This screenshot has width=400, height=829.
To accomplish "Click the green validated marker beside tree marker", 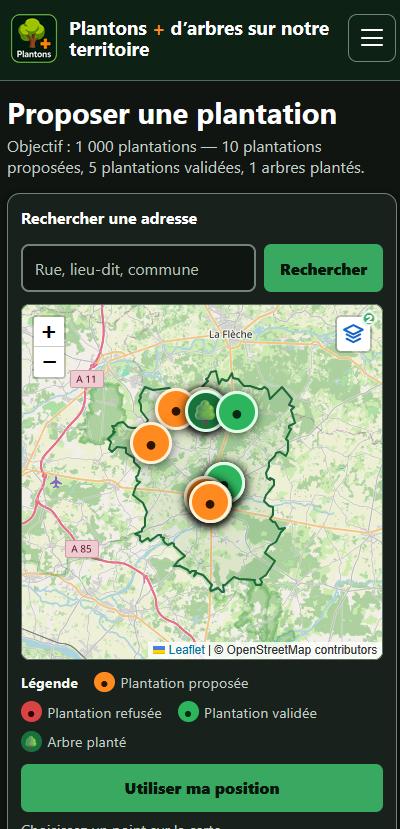I will coord(237,414).
